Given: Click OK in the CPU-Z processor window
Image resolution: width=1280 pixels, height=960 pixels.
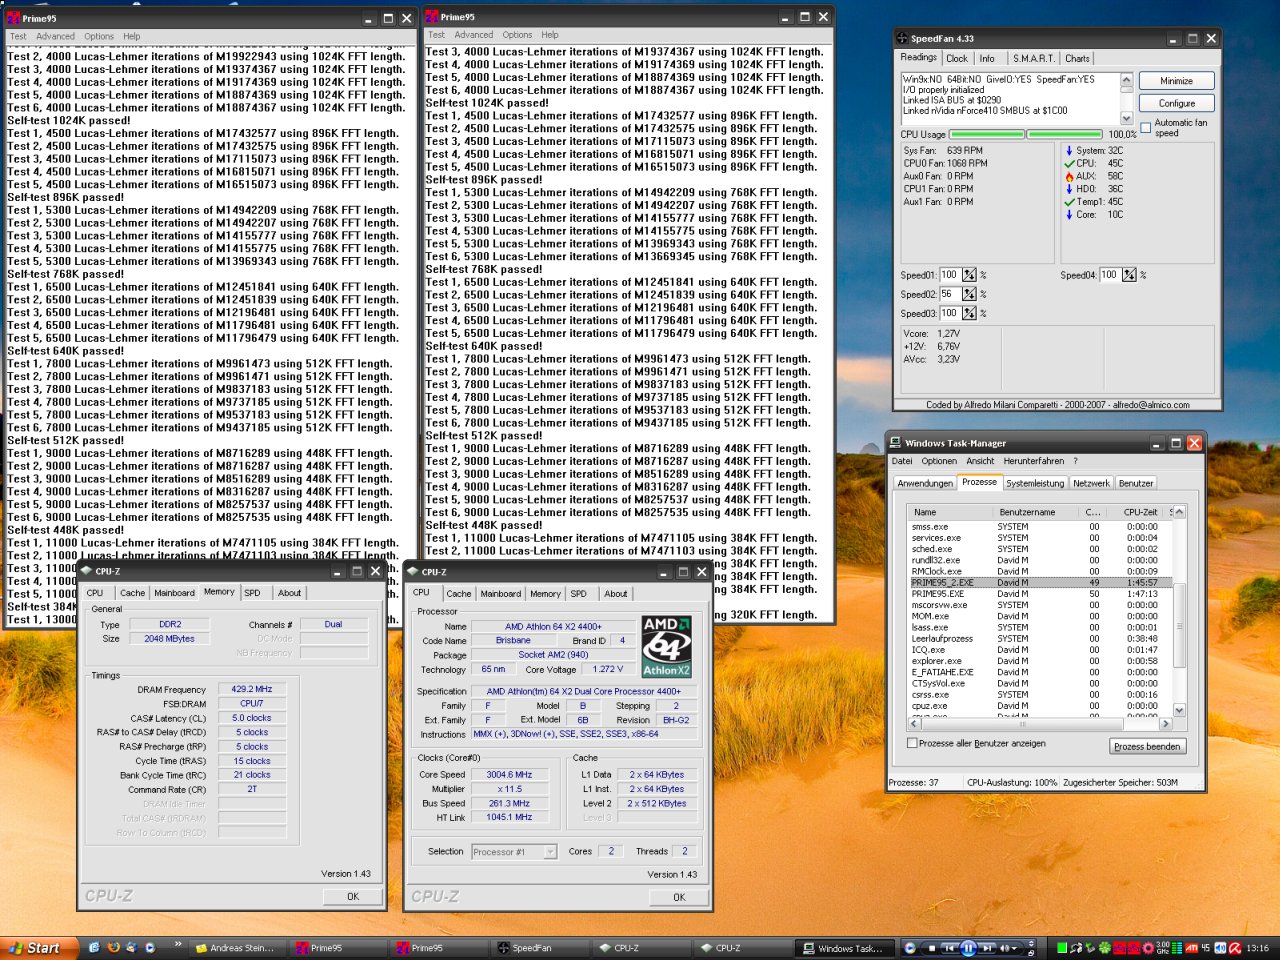Looking at the screenshot, I should [x=679, y=898].
